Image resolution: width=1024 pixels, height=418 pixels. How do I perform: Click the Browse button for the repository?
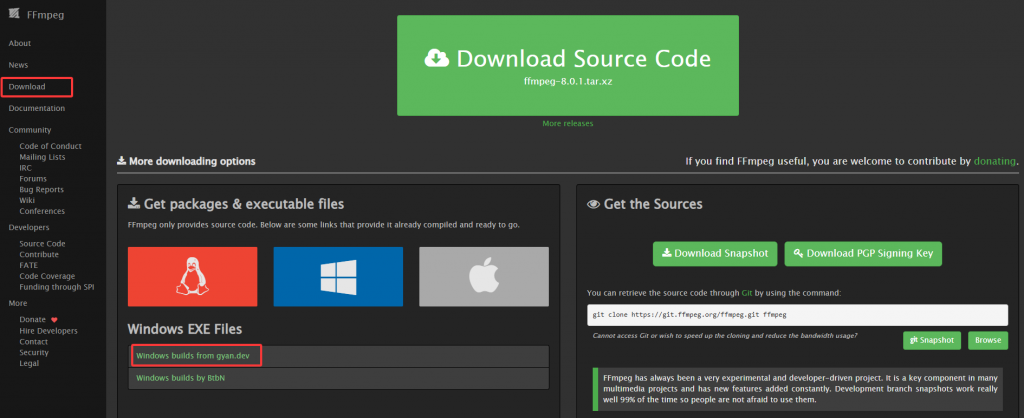click(x=988, y=340)
